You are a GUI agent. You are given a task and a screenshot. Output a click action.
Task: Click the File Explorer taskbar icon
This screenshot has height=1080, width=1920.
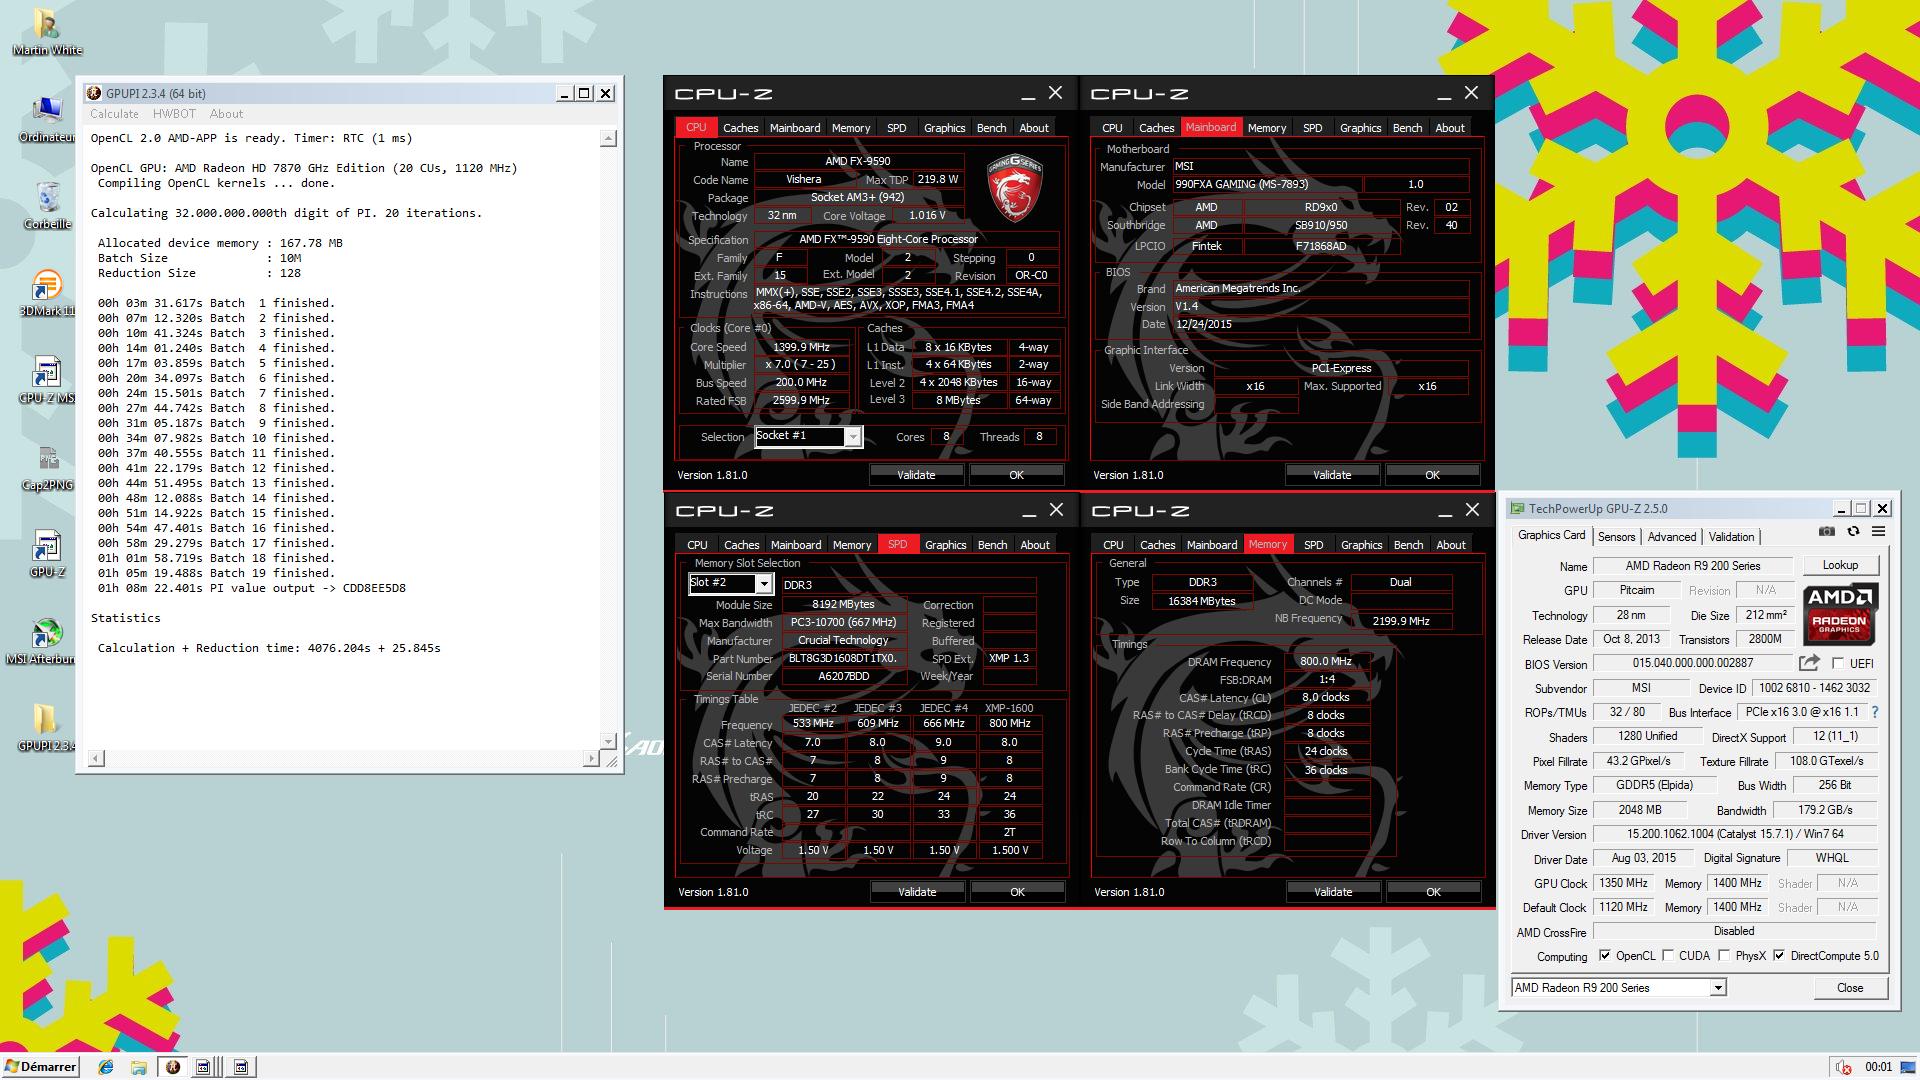click(139, 1067)
